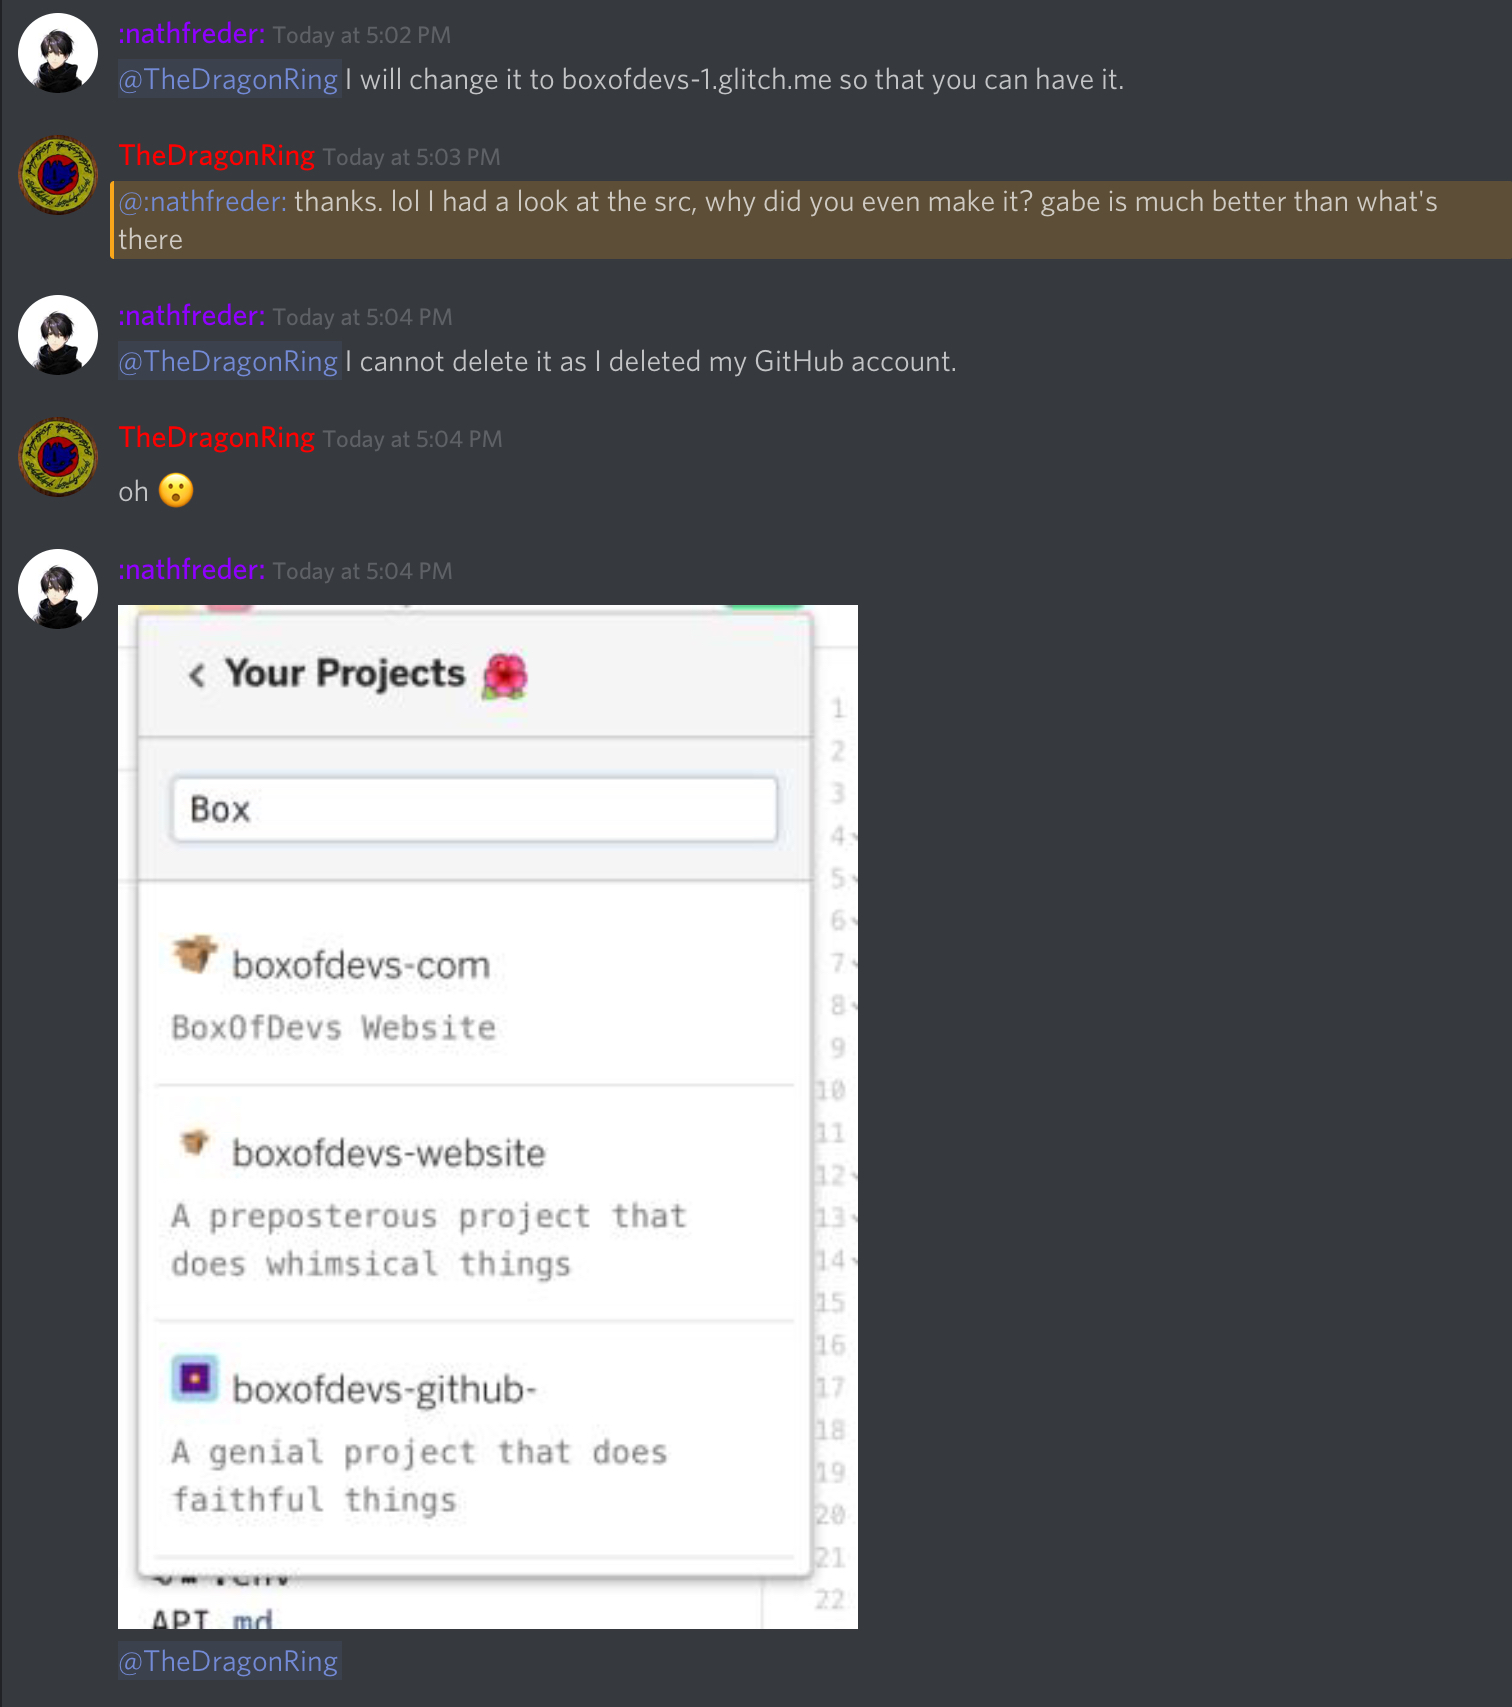This screenshot has width=1512, height=1707.
Task: Click the flower emoji beside Your Projects
Action: (505, 676)
